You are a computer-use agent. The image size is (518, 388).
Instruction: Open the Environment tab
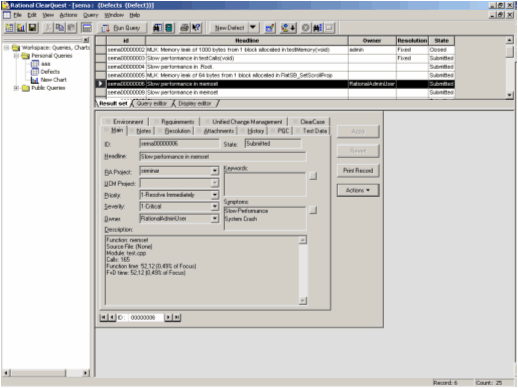pyautogui.click(x=125, y=122)
